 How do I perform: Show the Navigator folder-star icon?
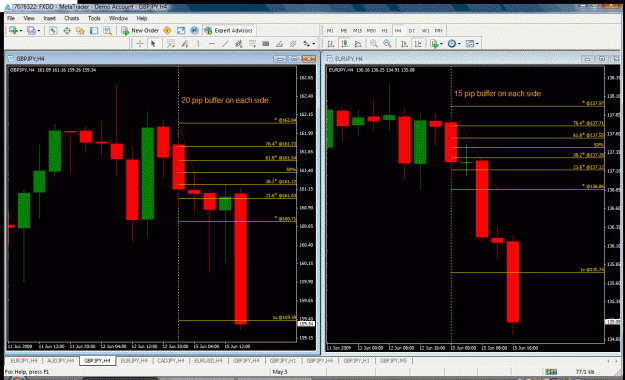80,31
